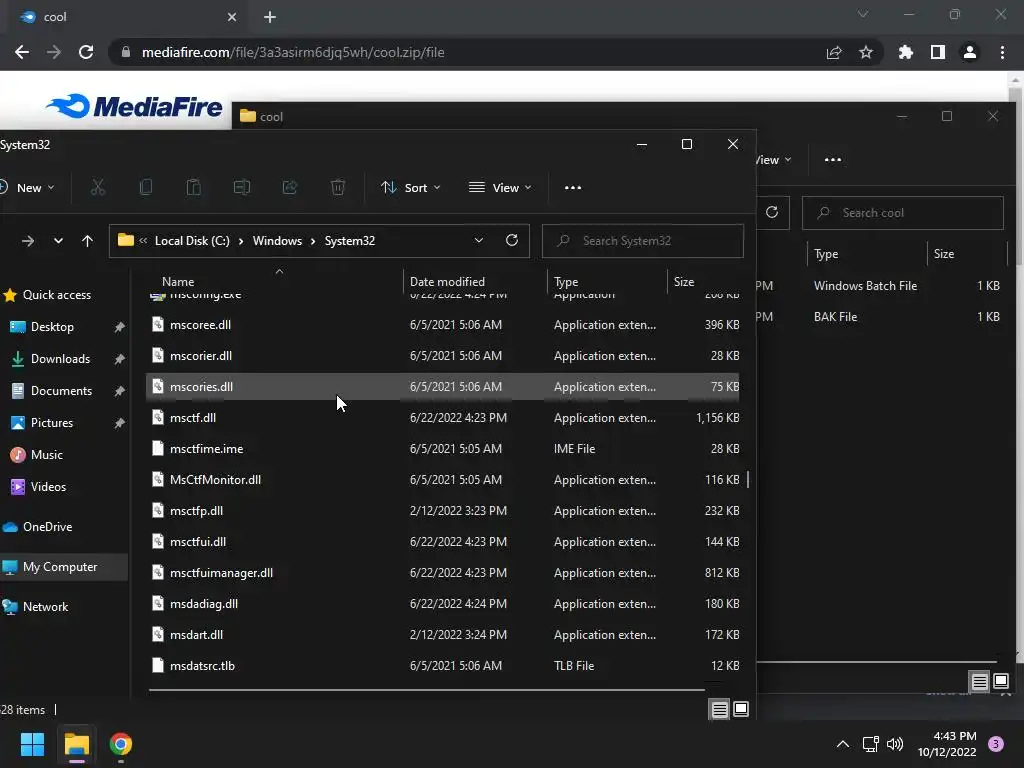
Task: Switch cool window to large thumbnails view icon
Action: [x=1000, y=682]
